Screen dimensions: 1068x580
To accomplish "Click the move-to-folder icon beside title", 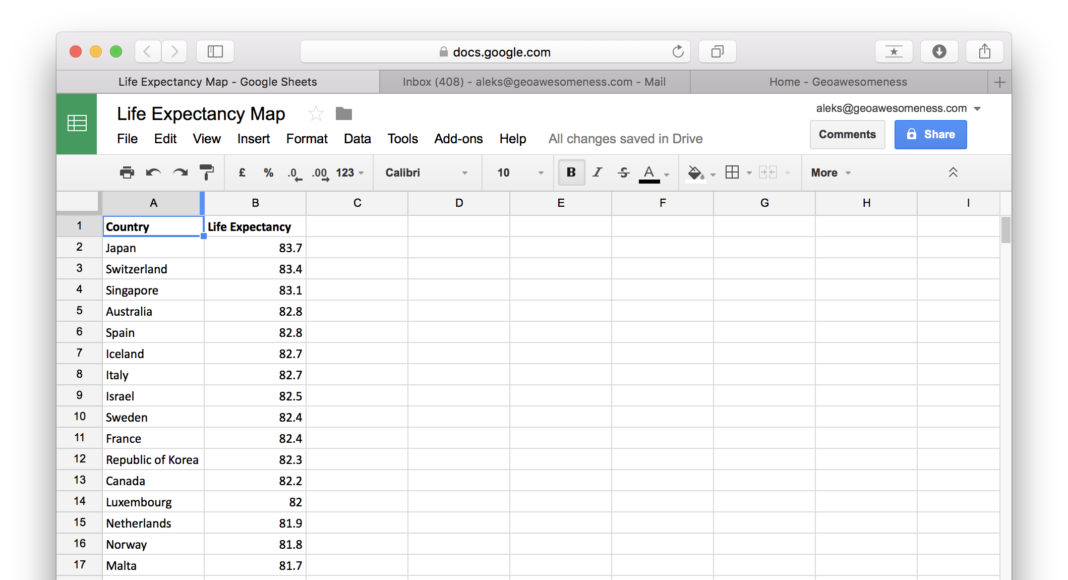I will [x=344, y=114].
